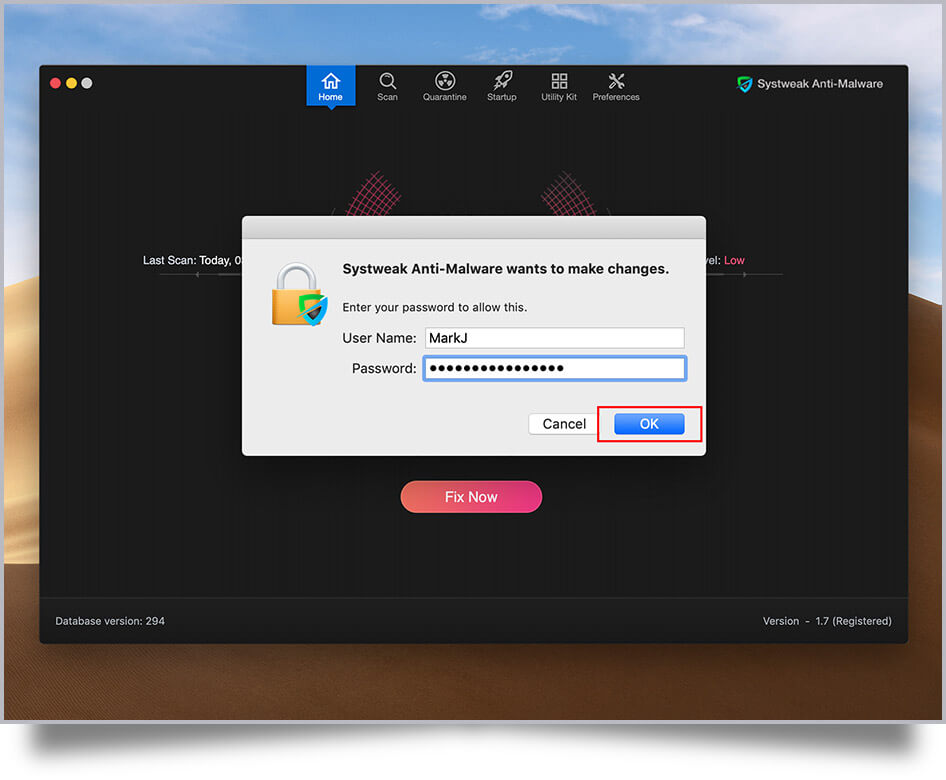Confirm the password dialog with OK
The height and width of the screenshot is (780, 946).
pos(649,424)
